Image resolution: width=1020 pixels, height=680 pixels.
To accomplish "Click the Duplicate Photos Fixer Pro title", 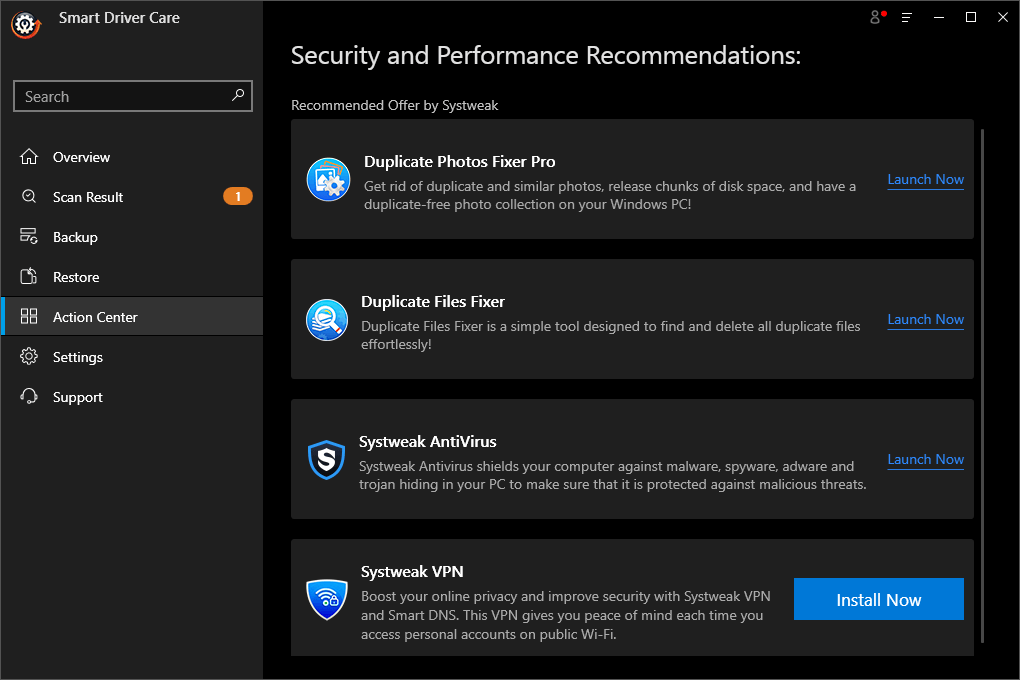I will click(459, 161).
